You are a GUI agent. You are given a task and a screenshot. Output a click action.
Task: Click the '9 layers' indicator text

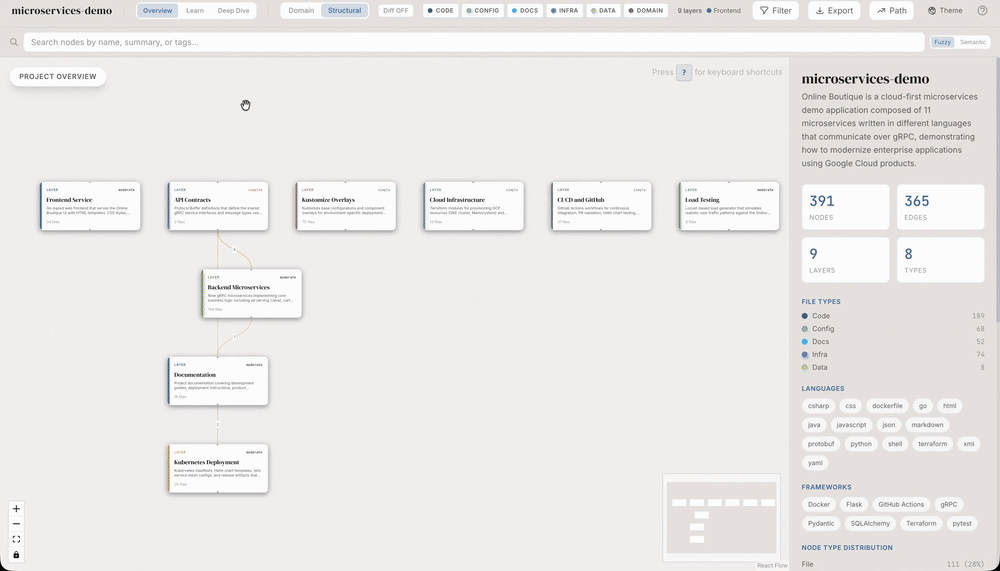click(x=689, y=11)
